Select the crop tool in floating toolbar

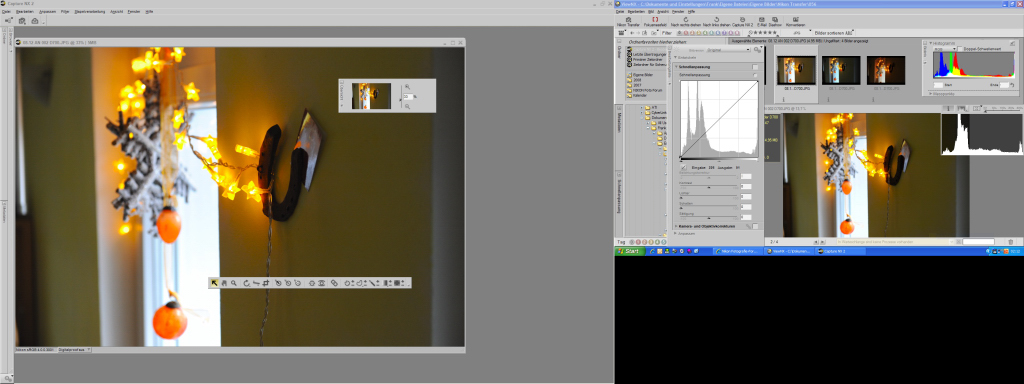point(266,283)
